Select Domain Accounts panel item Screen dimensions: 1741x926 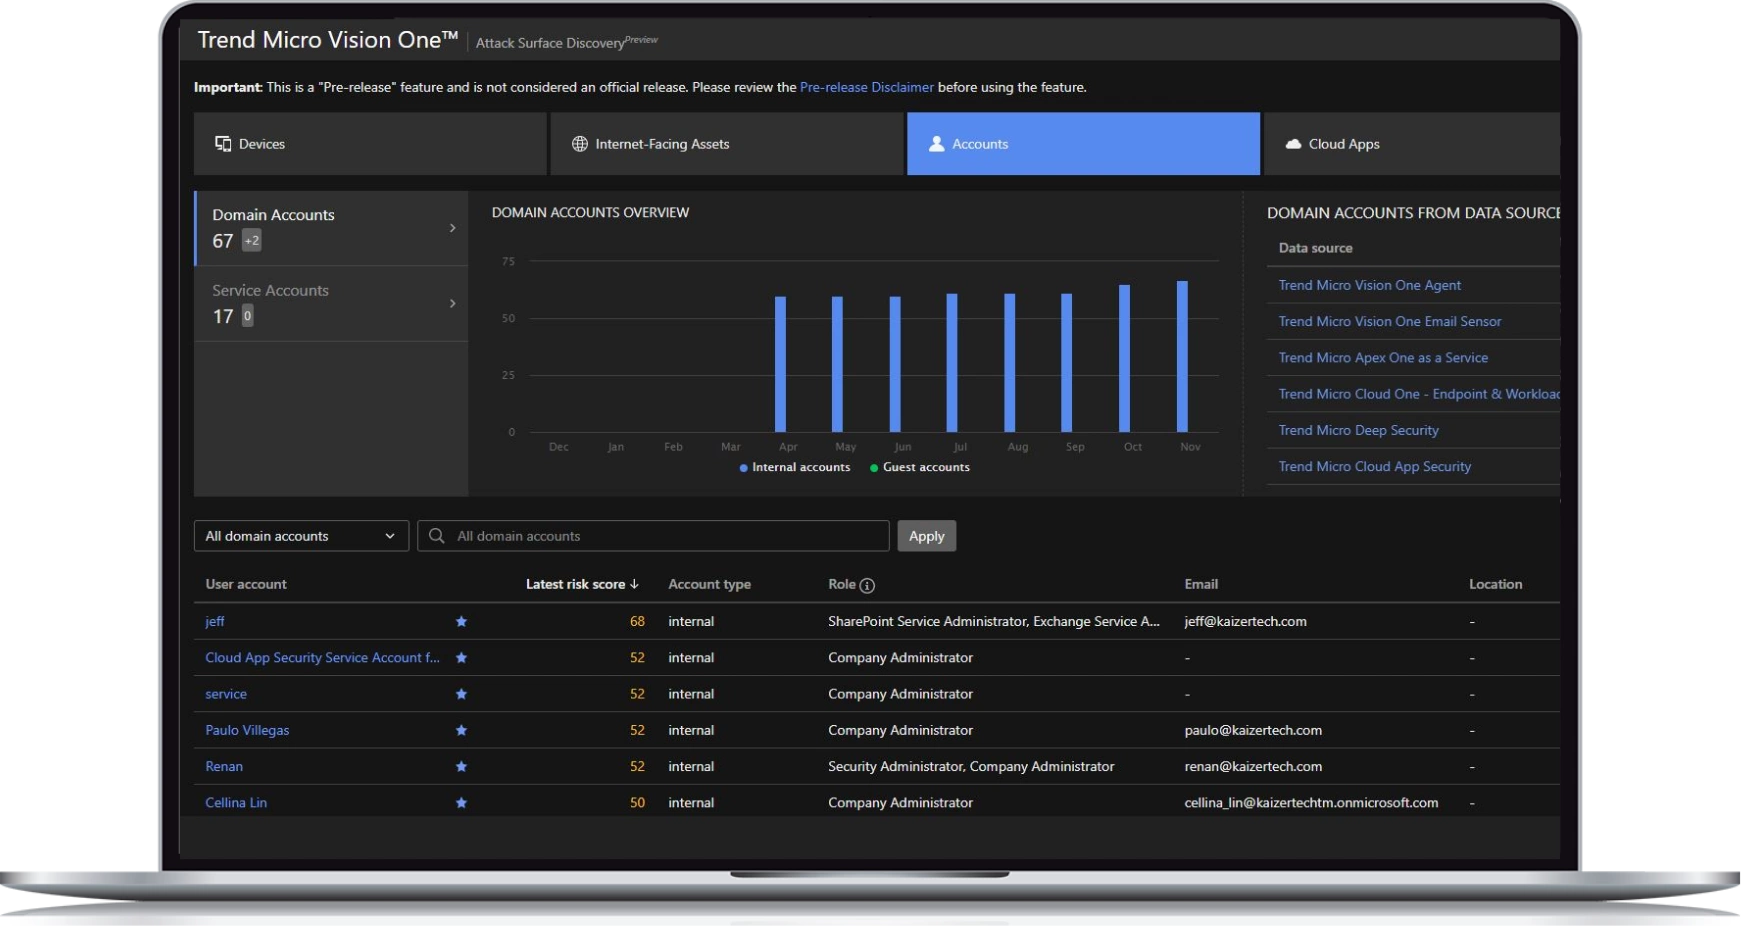(331, 228)
